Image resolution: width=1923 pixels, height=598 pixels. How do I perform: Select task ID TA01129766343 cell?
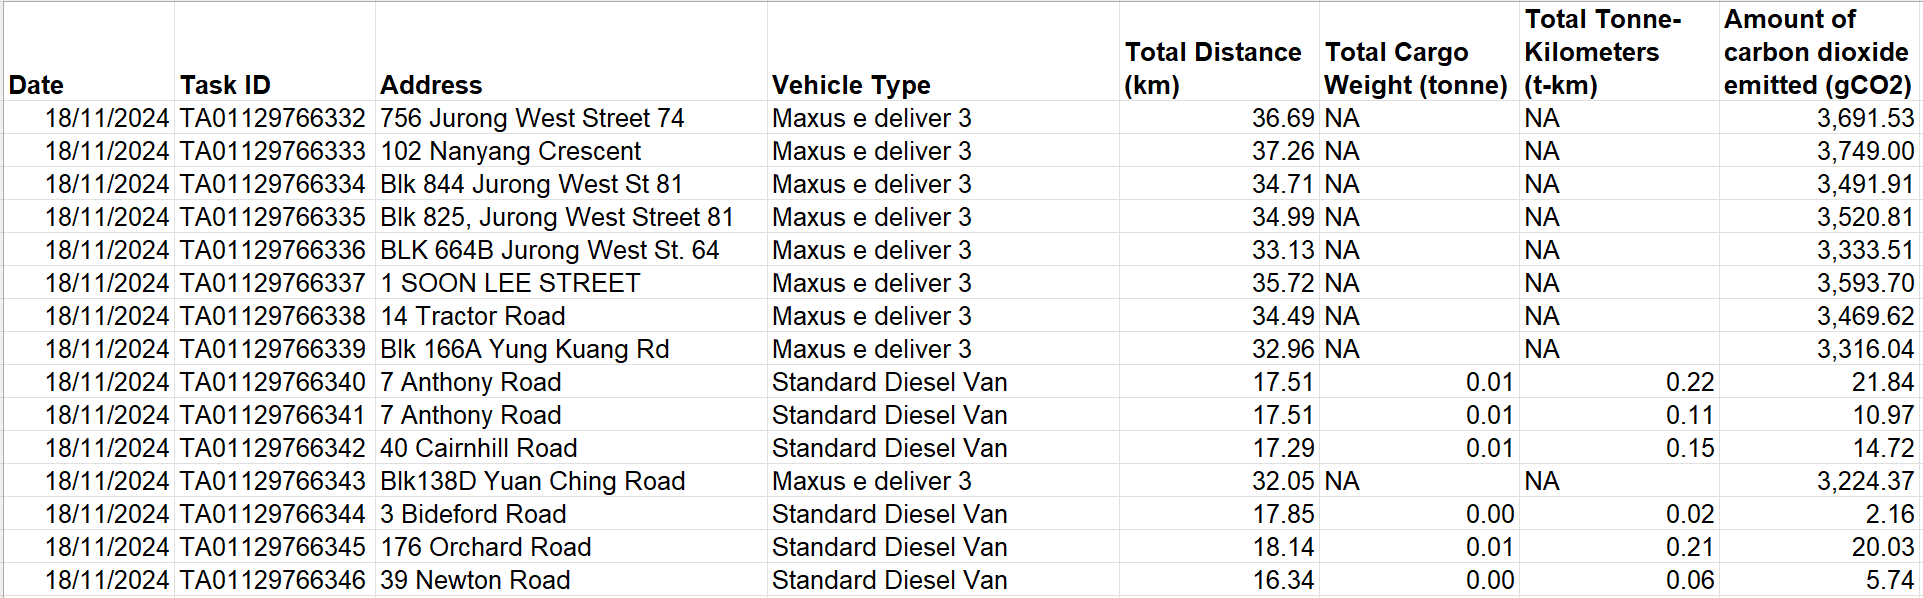273,481
